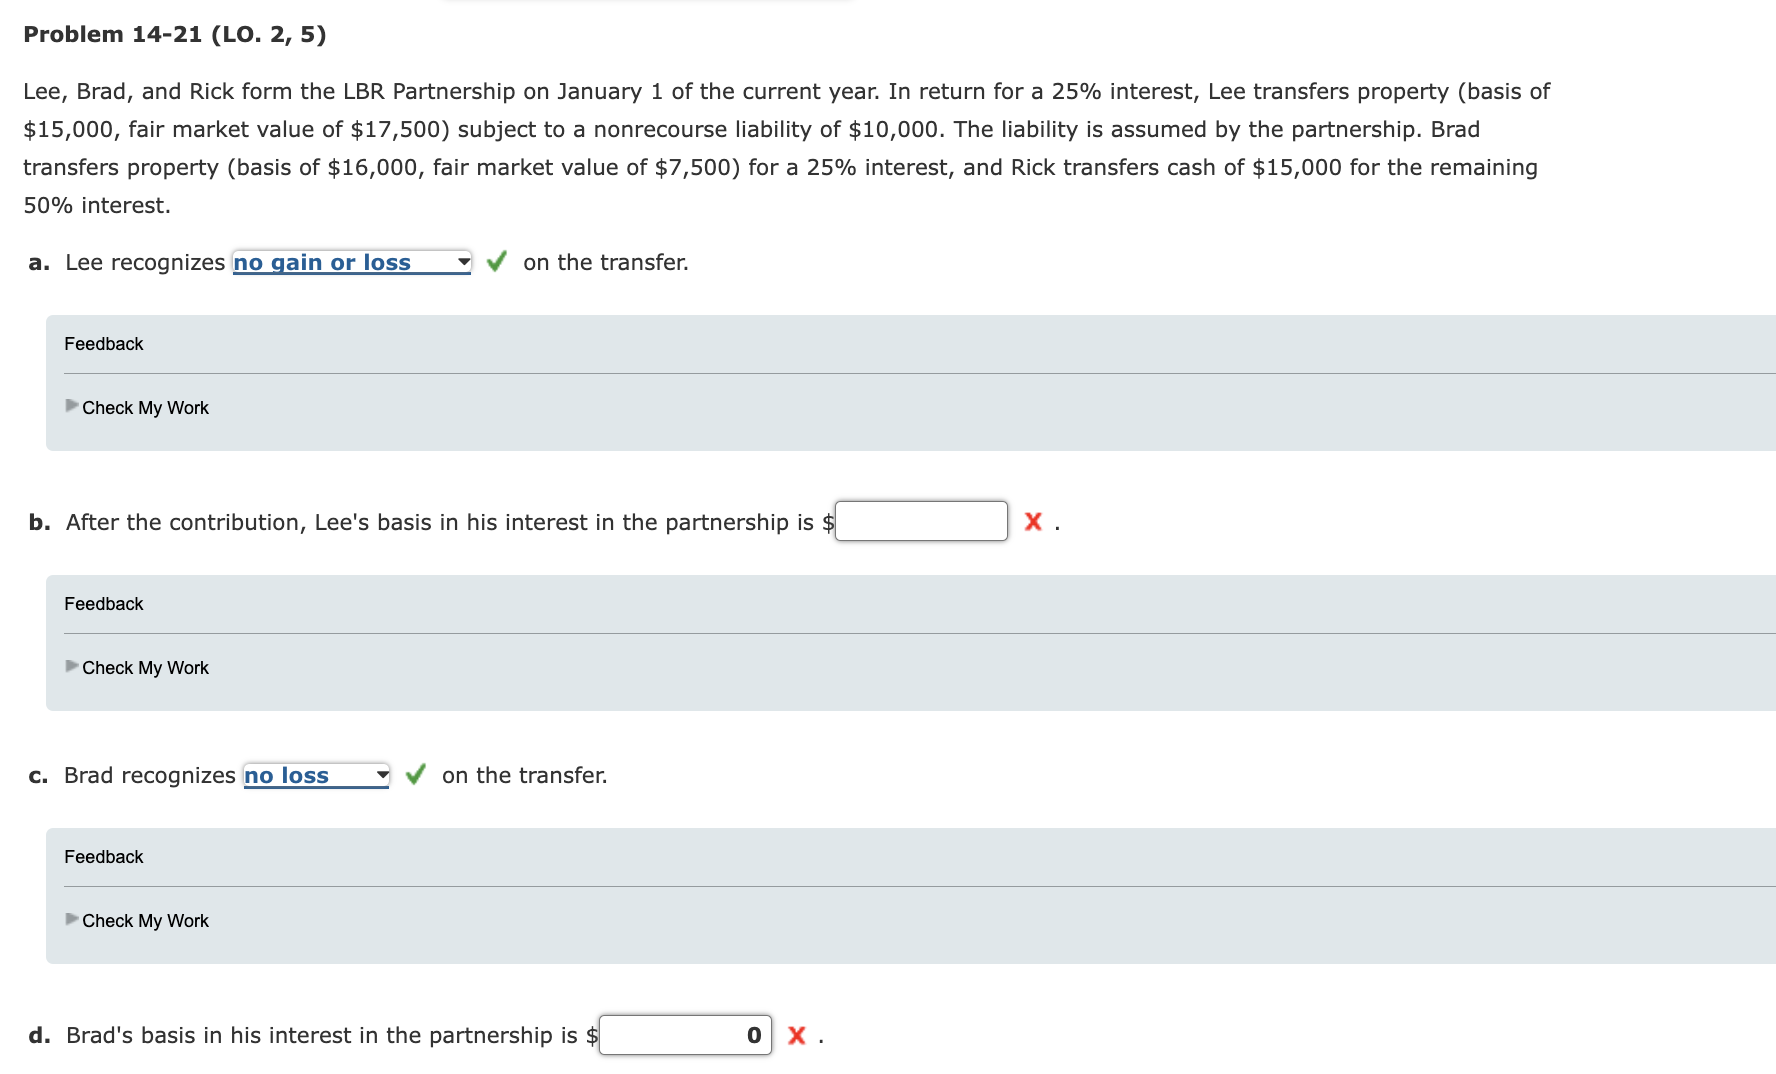1776x1074 pixels.
Task: Click the triangle icon in part c's feedback section
Action: click(x=71, y=919)
